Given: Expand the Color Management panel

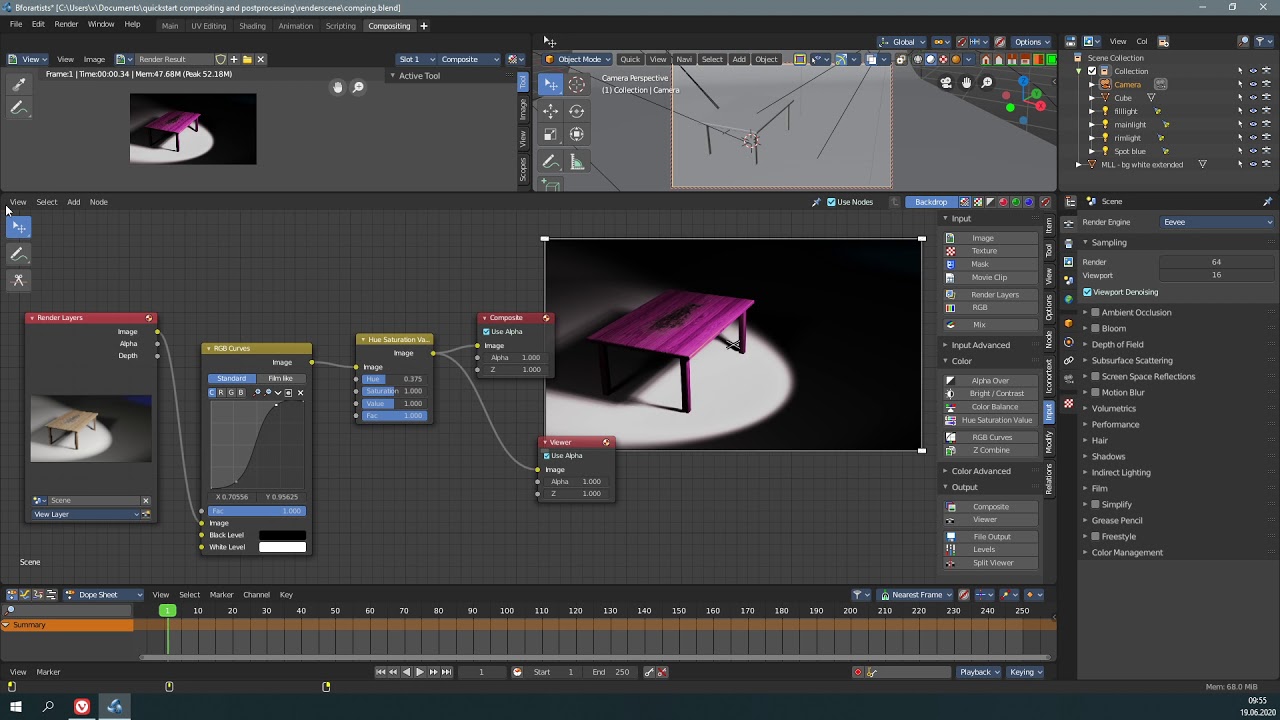Looking at the screenshot, I should coord(1127,553).
